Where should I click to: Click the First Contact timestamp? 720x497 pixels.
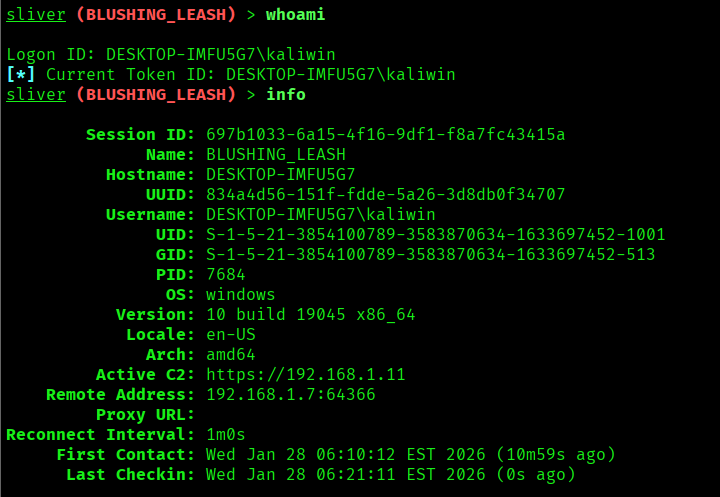410,455
